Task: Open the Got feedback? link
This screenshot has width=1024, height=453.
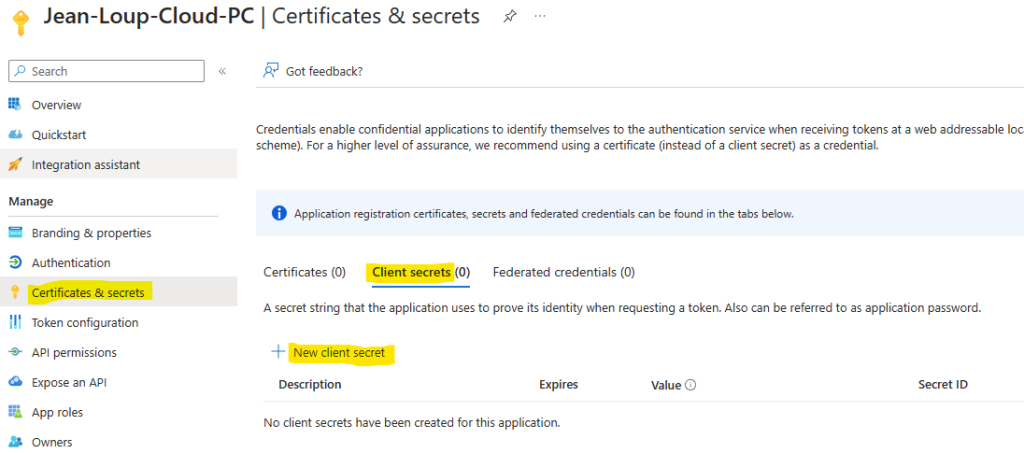Action: (x=324, y=72)
